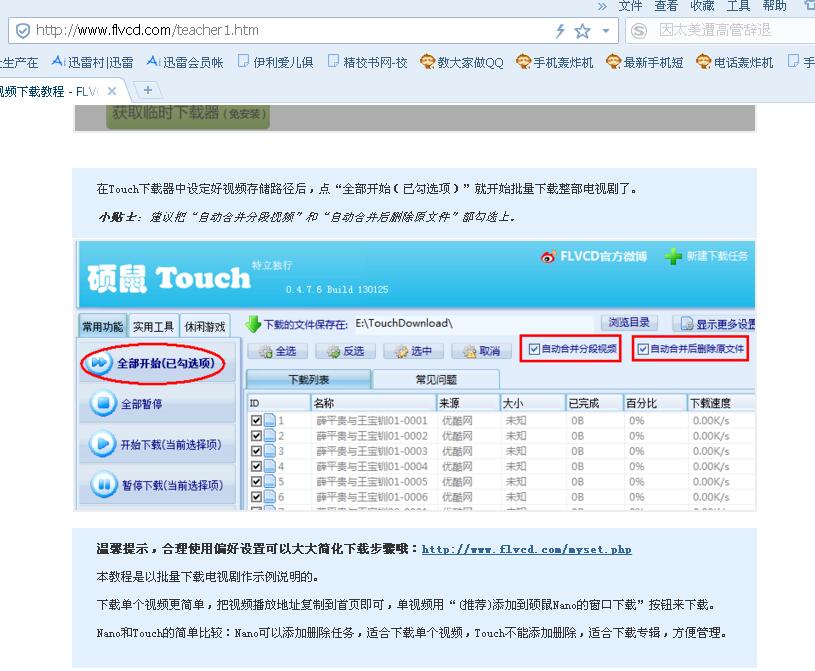Click 全部开始(已勾选项) to start batch download
This screenshot has height=671, width=815.
[157, 364]
